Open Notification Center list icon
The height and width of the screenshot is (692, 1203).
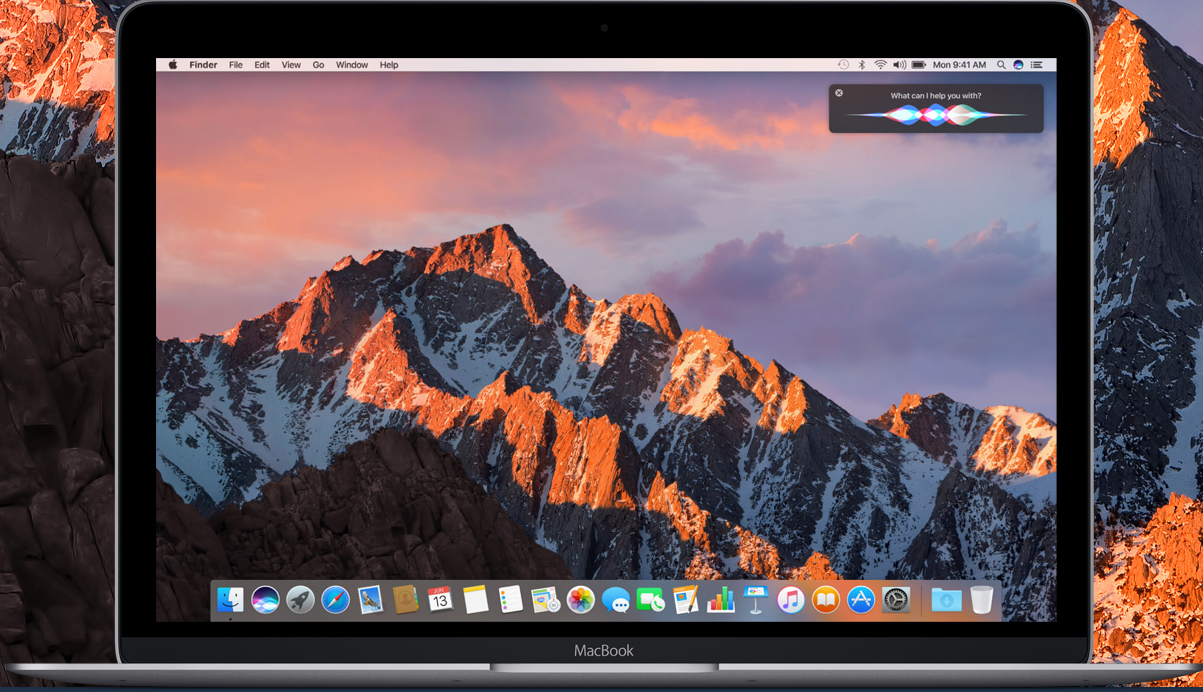click(1037, 64)
